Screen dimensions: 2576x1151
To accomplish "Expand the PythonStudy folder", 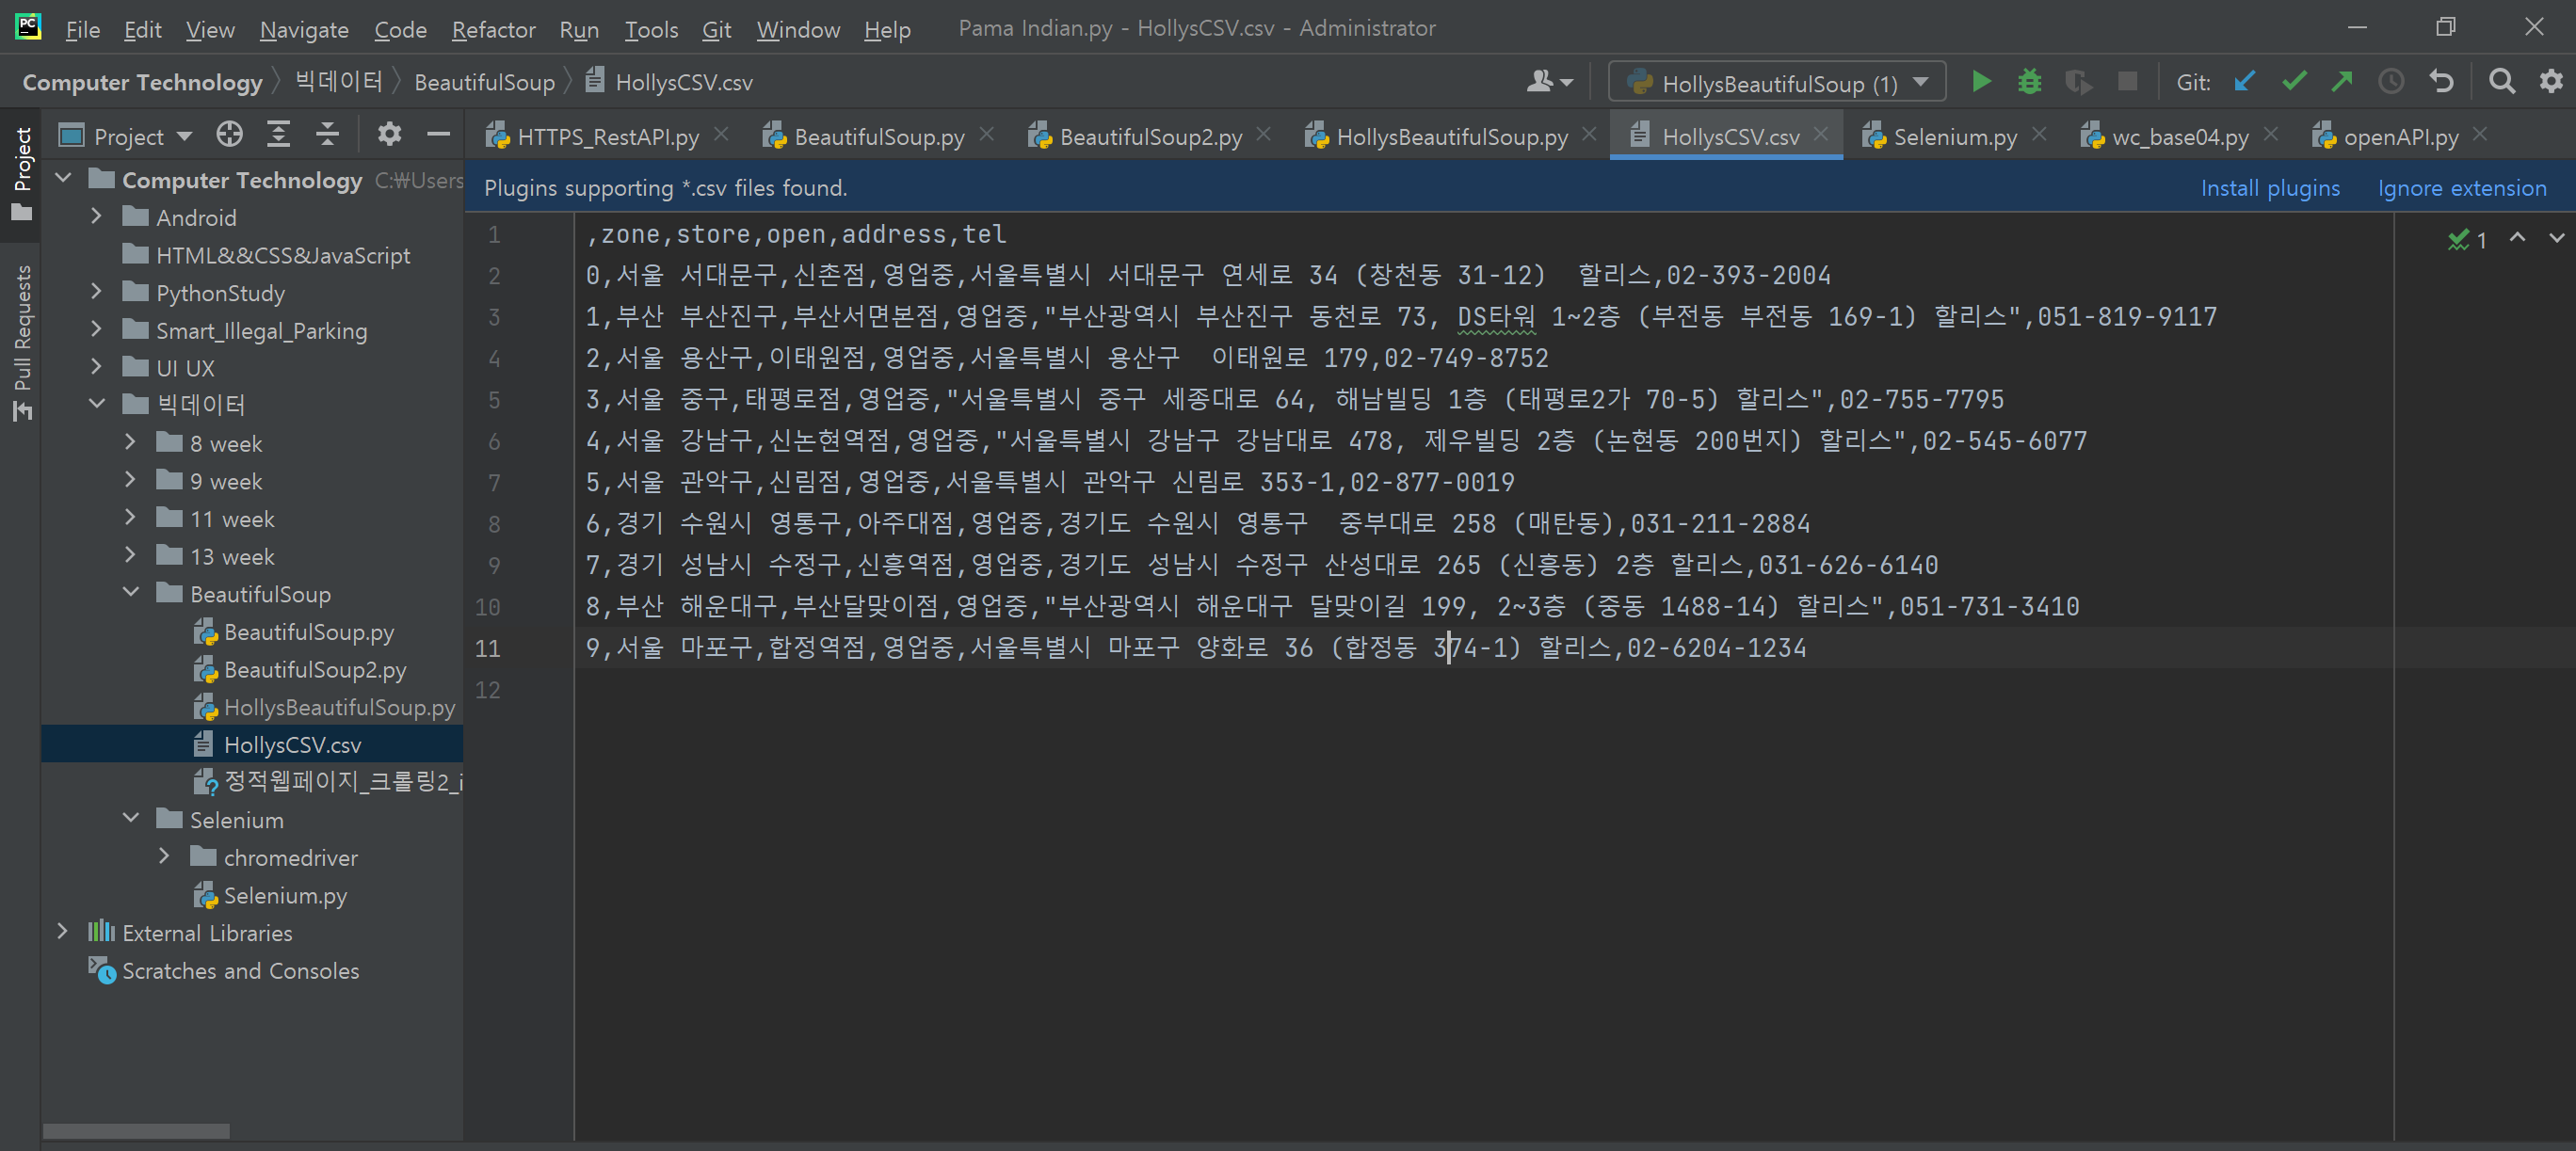I will coord(96,292).
